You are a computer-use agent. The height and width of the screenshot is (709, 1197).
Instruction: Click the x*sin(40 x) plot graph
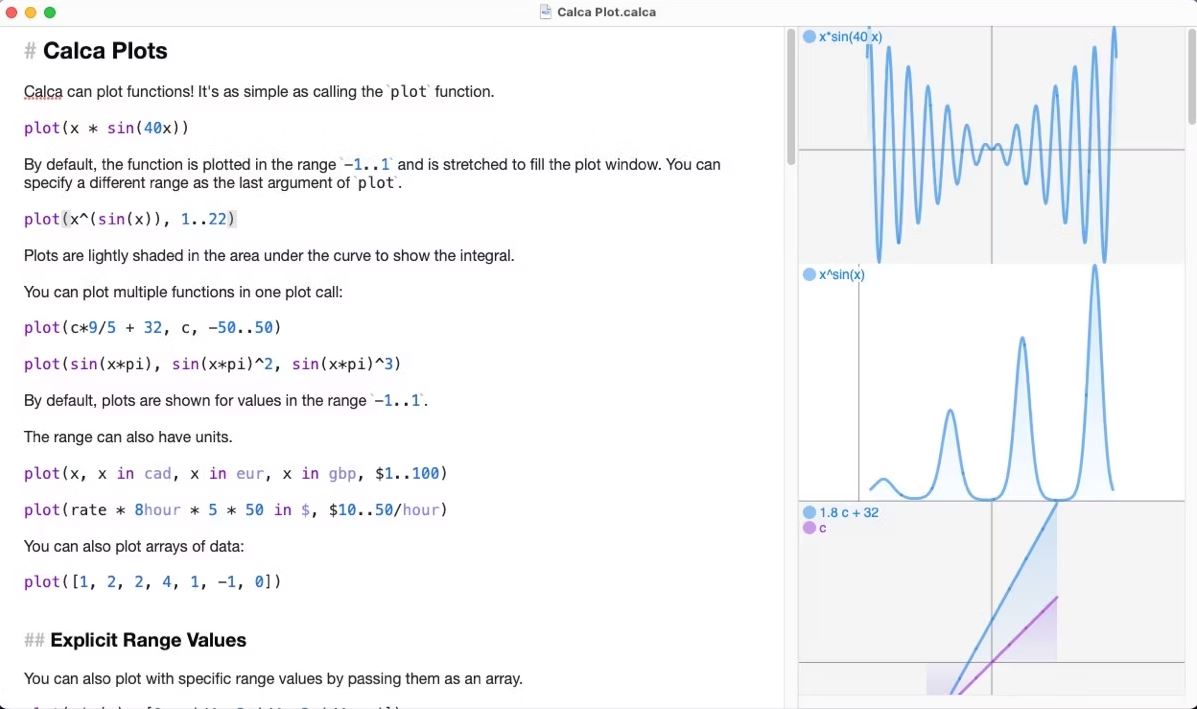coord(991,145)
